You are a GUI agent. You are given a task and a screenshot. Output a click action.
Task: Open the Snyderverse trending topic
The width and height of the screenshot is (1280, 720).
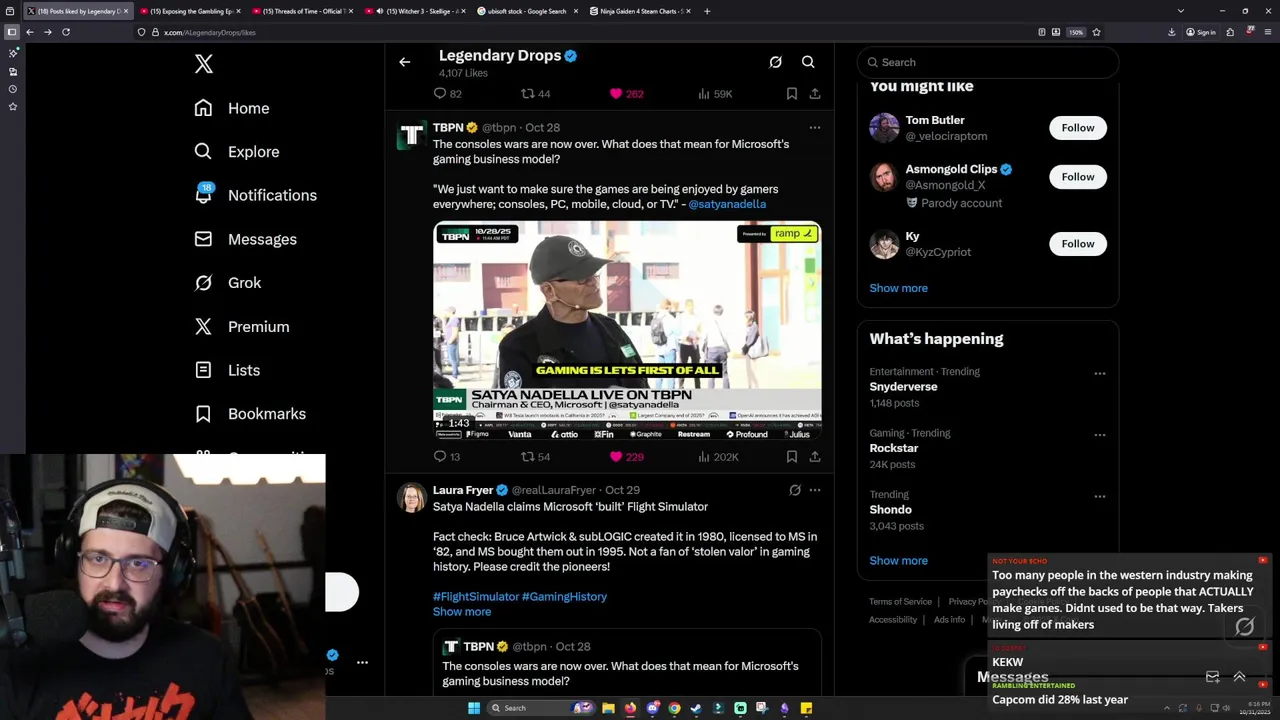(x=903, y=386)
